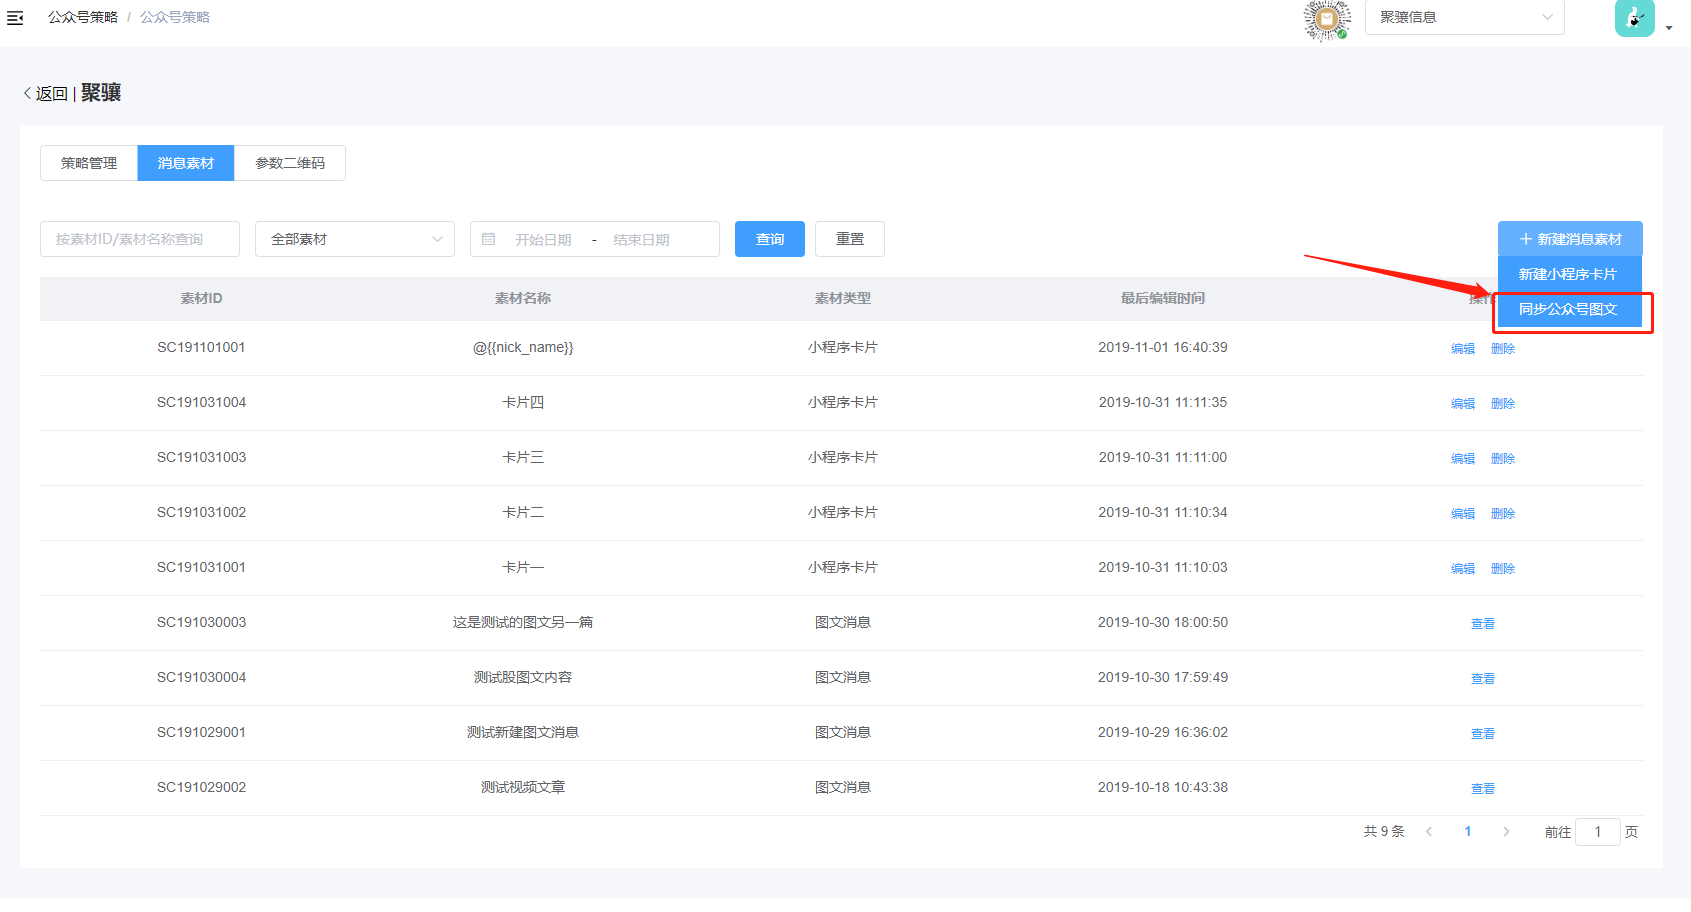Image resolution: width=1691 pixels, height=912 pixels.
Task: Expand the 聚骧信息 account dropdown
Action: pos(1464,18)
